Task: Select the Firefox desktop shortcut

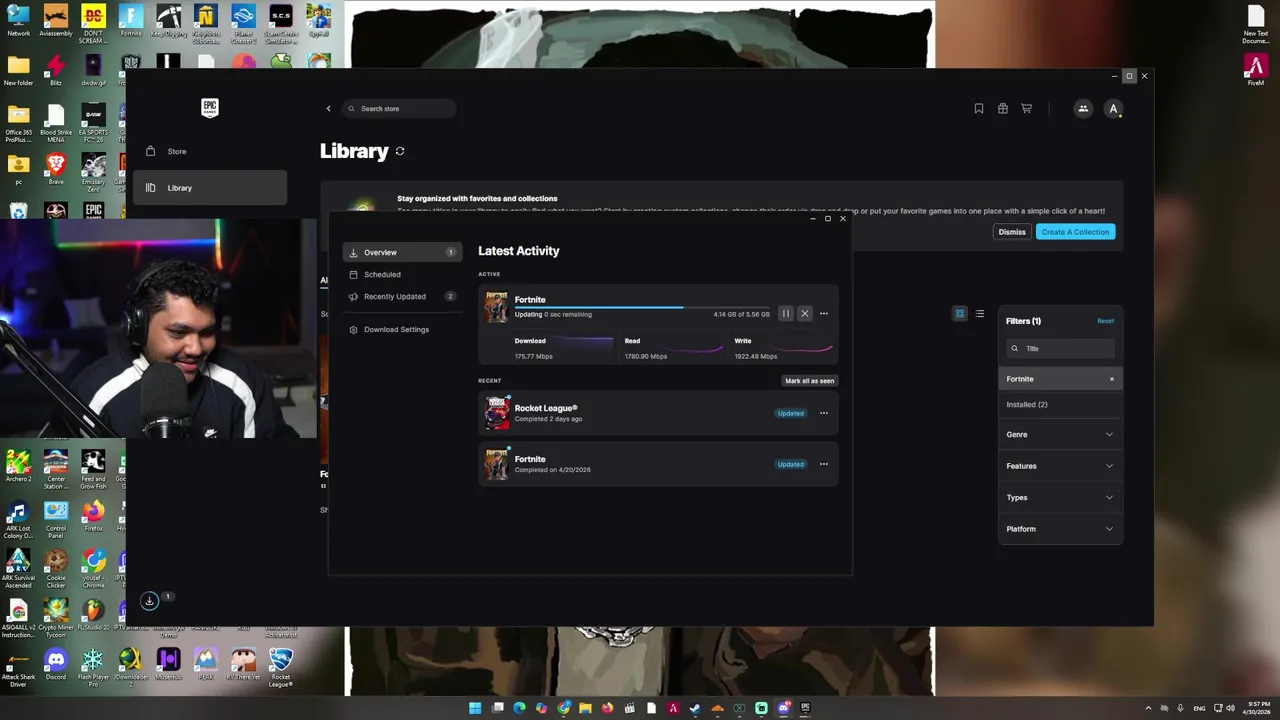Action: 93,517
